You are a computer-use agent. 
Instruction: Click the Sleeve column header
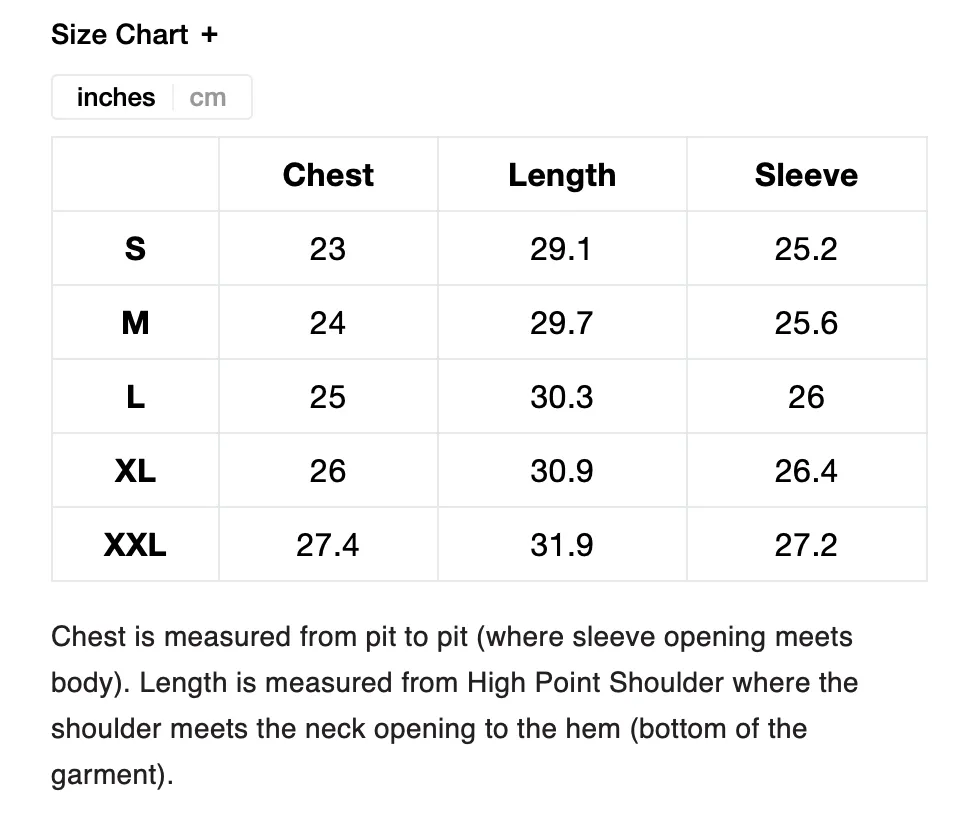[806, 175]
